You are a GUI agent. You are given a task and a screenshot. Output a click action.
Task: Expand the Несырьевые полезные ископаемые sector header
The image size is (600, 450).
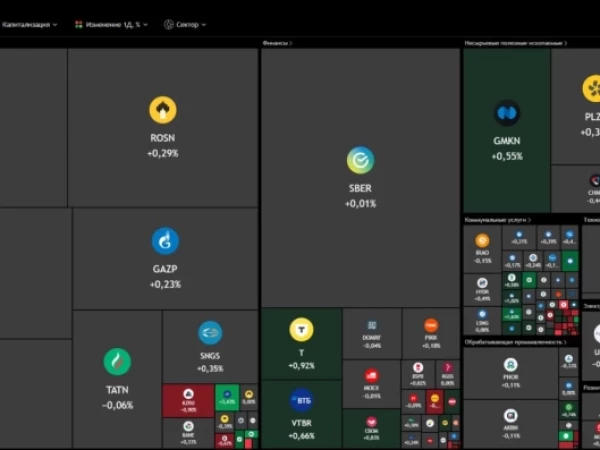[x=516, y=43]
